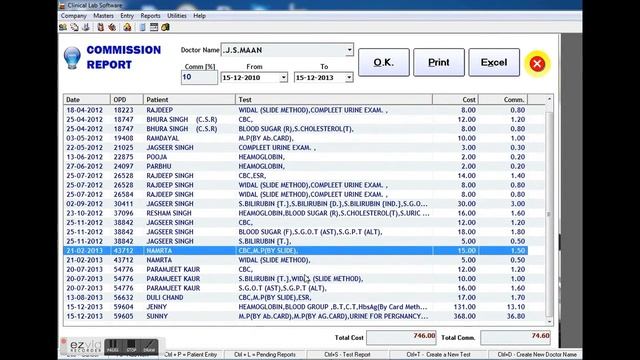640x360 pixels.
Task: Click the Patient column header
Action: 189,100
